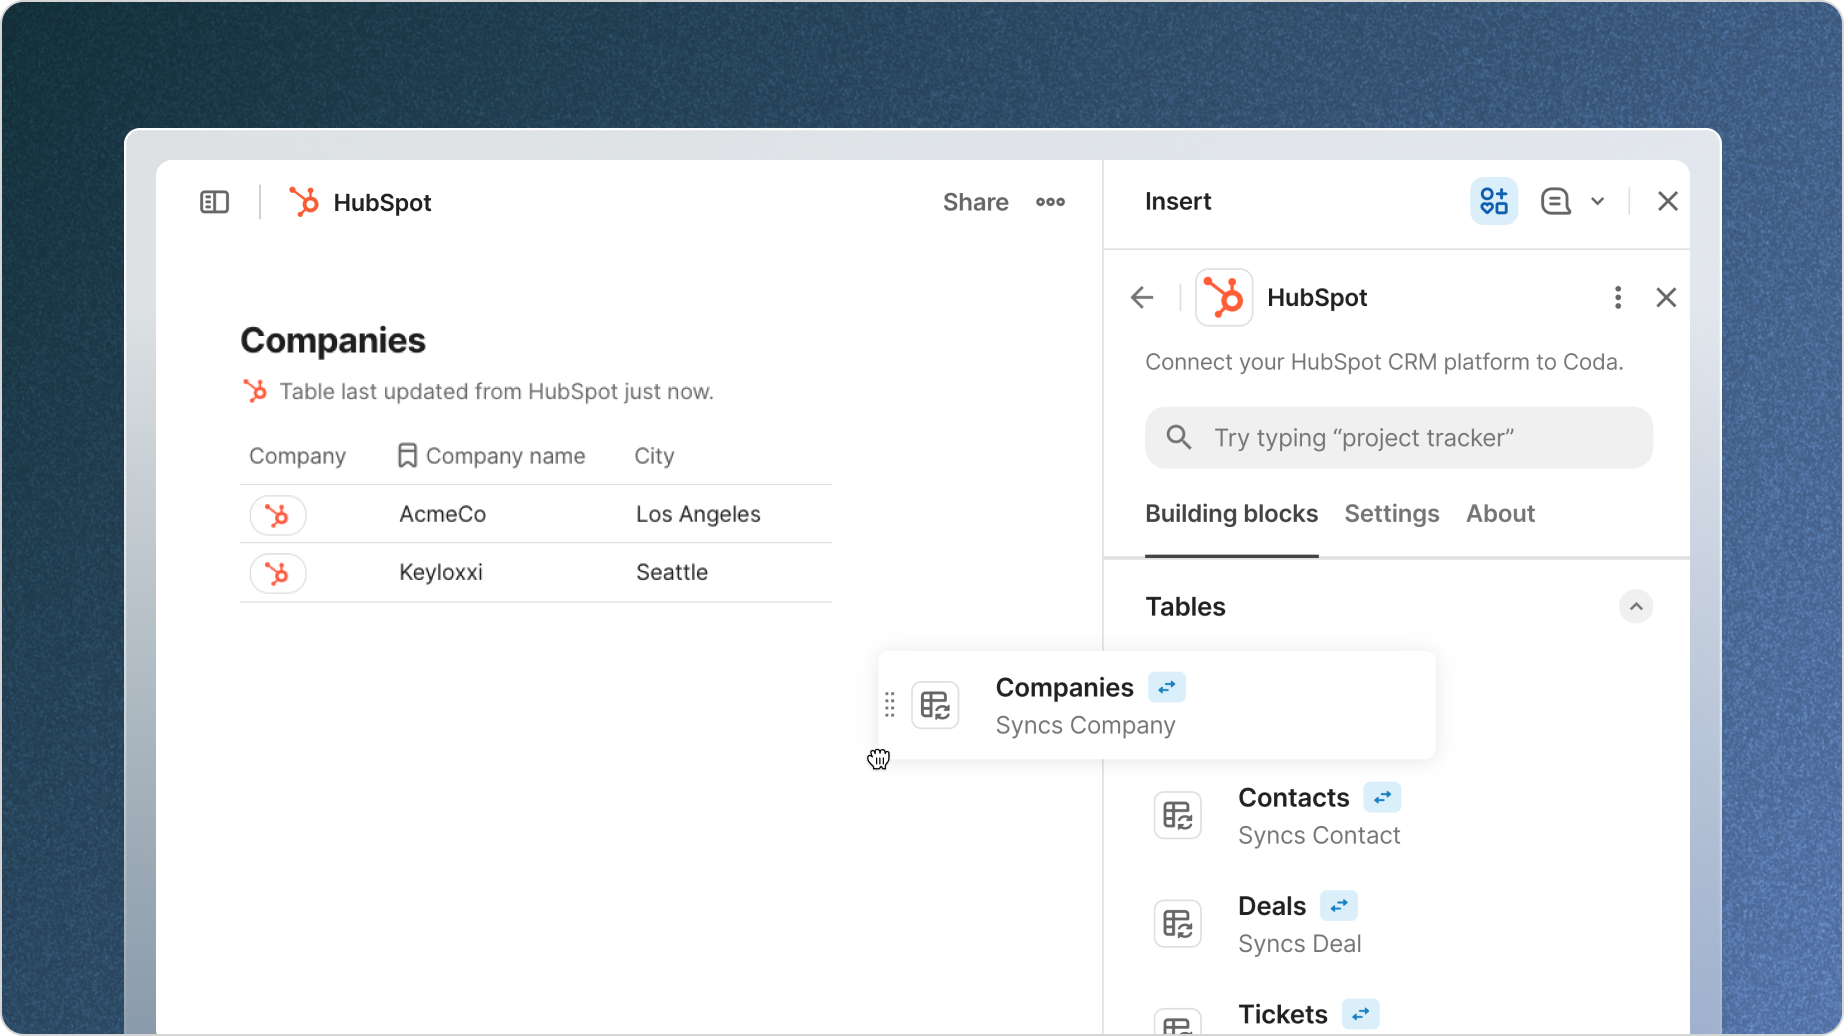
Task: Toggle the sync arrows badge on Deals
Action: click(x=1339, y=905)
